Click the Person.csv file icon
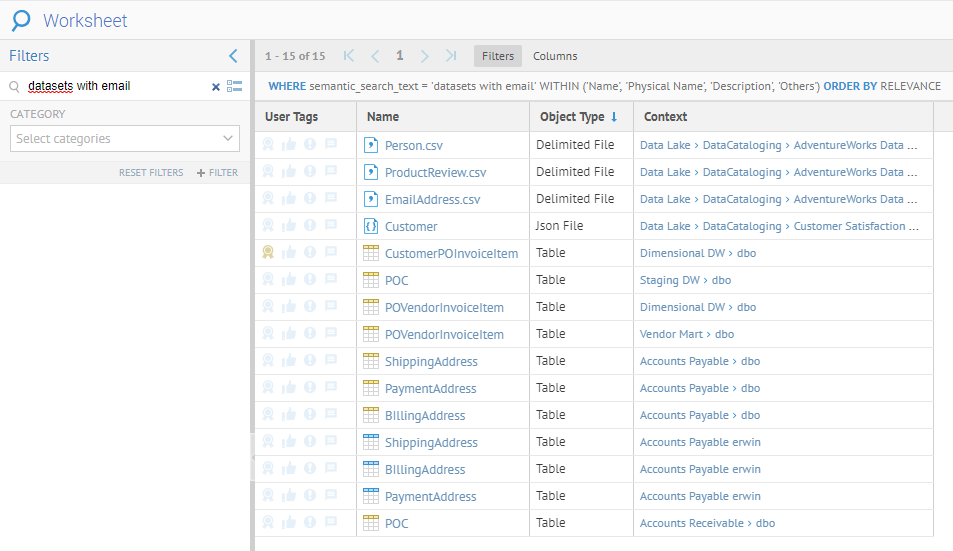The height and width of the screenshot is (551, 953). pos(371,145)
